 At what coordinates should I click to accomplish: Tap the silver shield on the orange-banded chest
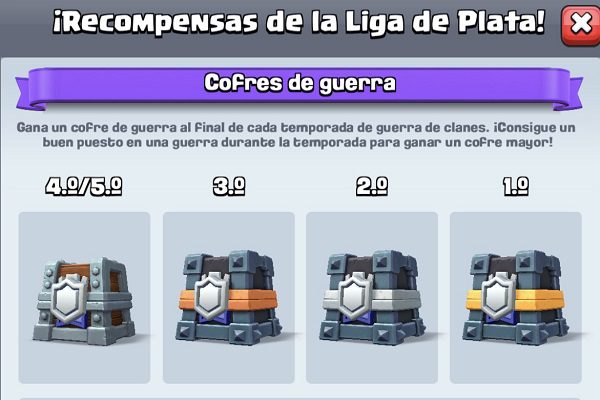211,296
